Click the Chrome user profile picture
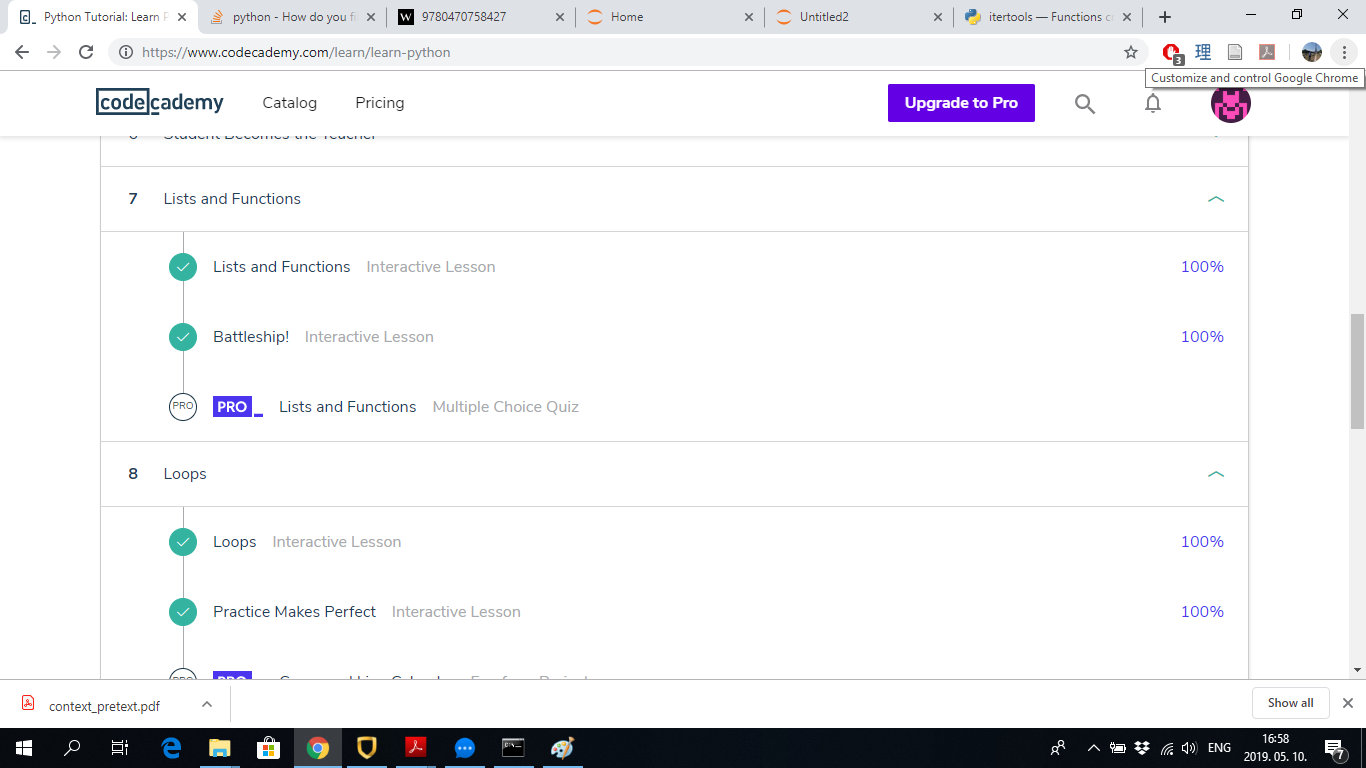This screenshot has width=1366, height=768. pos(1312,52)
